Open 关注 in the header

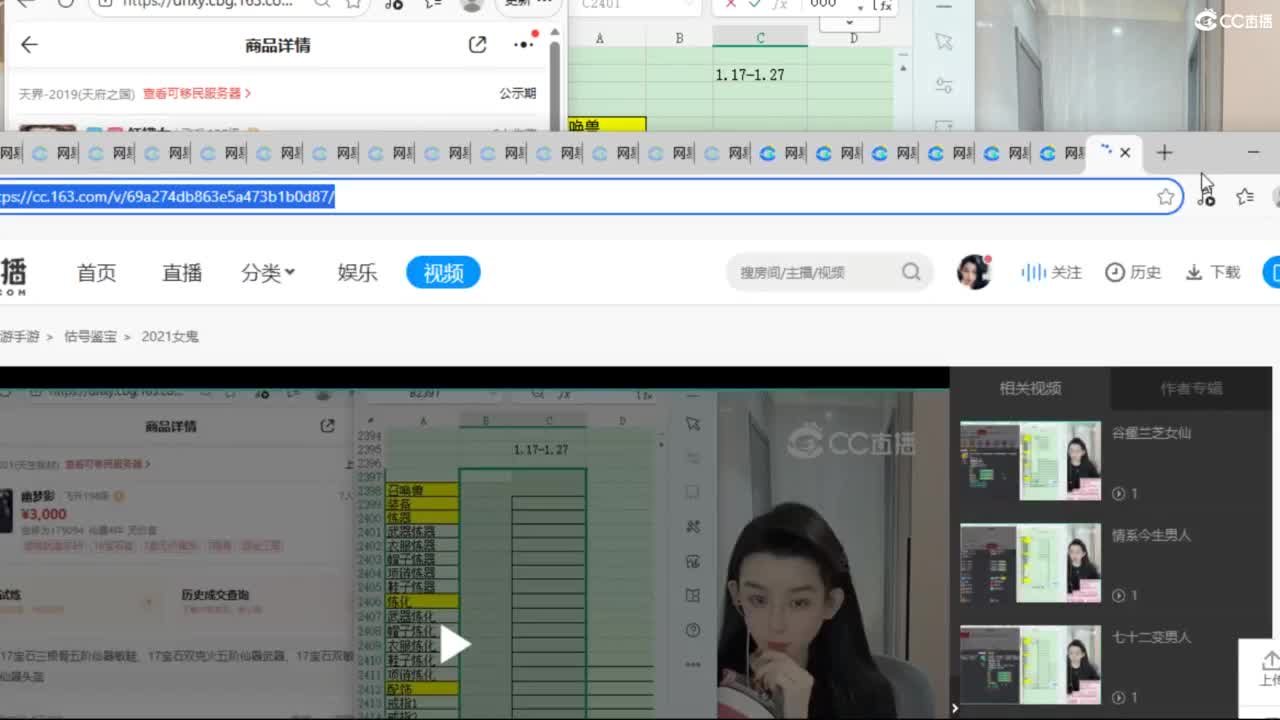click(1051, 272)
